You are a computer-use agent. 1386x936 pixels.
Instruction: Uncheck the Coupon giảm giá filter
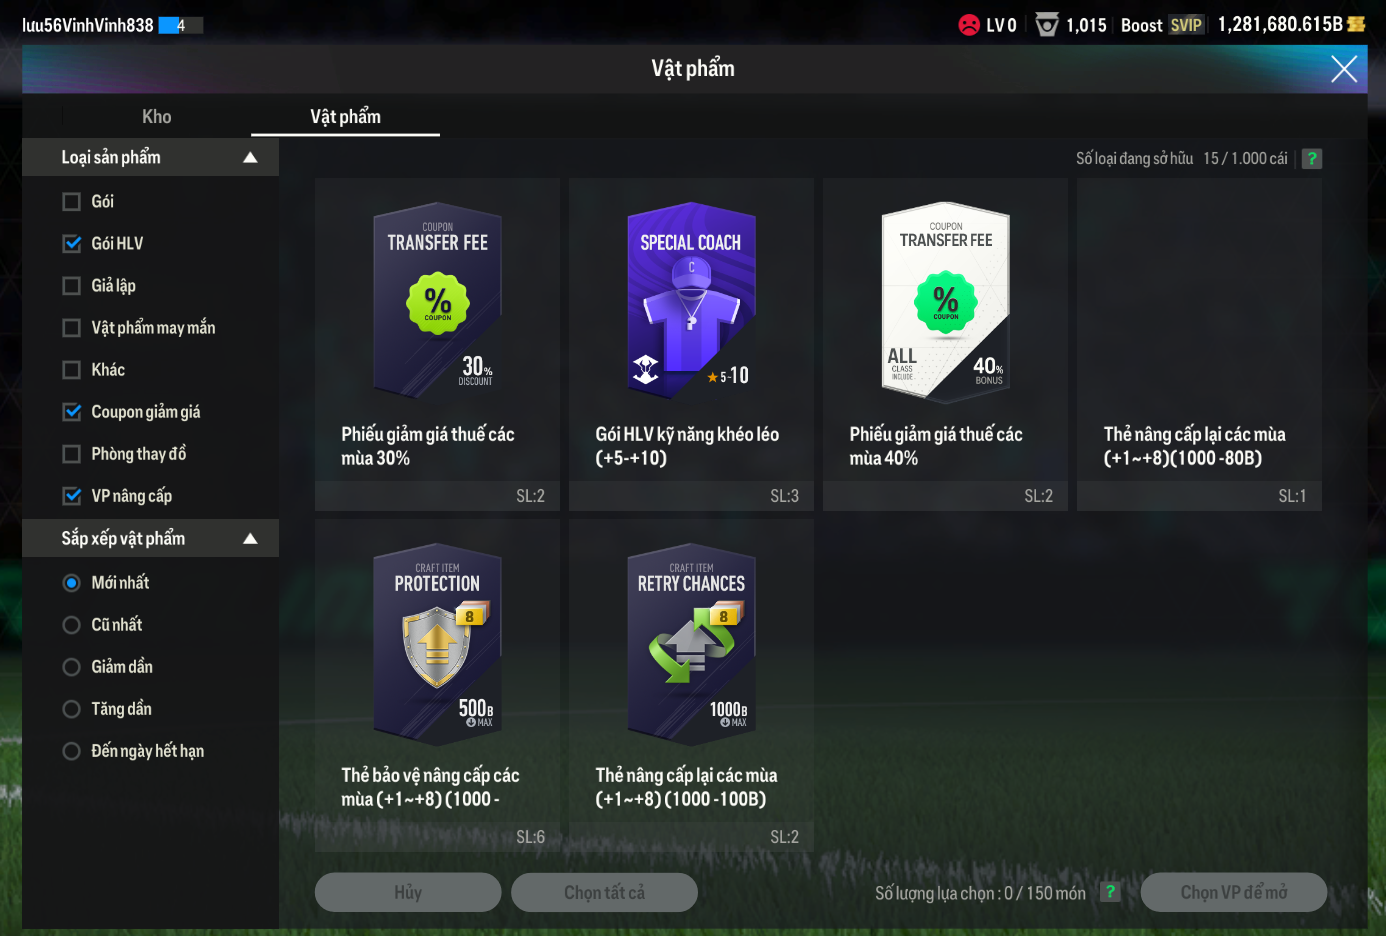[72, 412]
